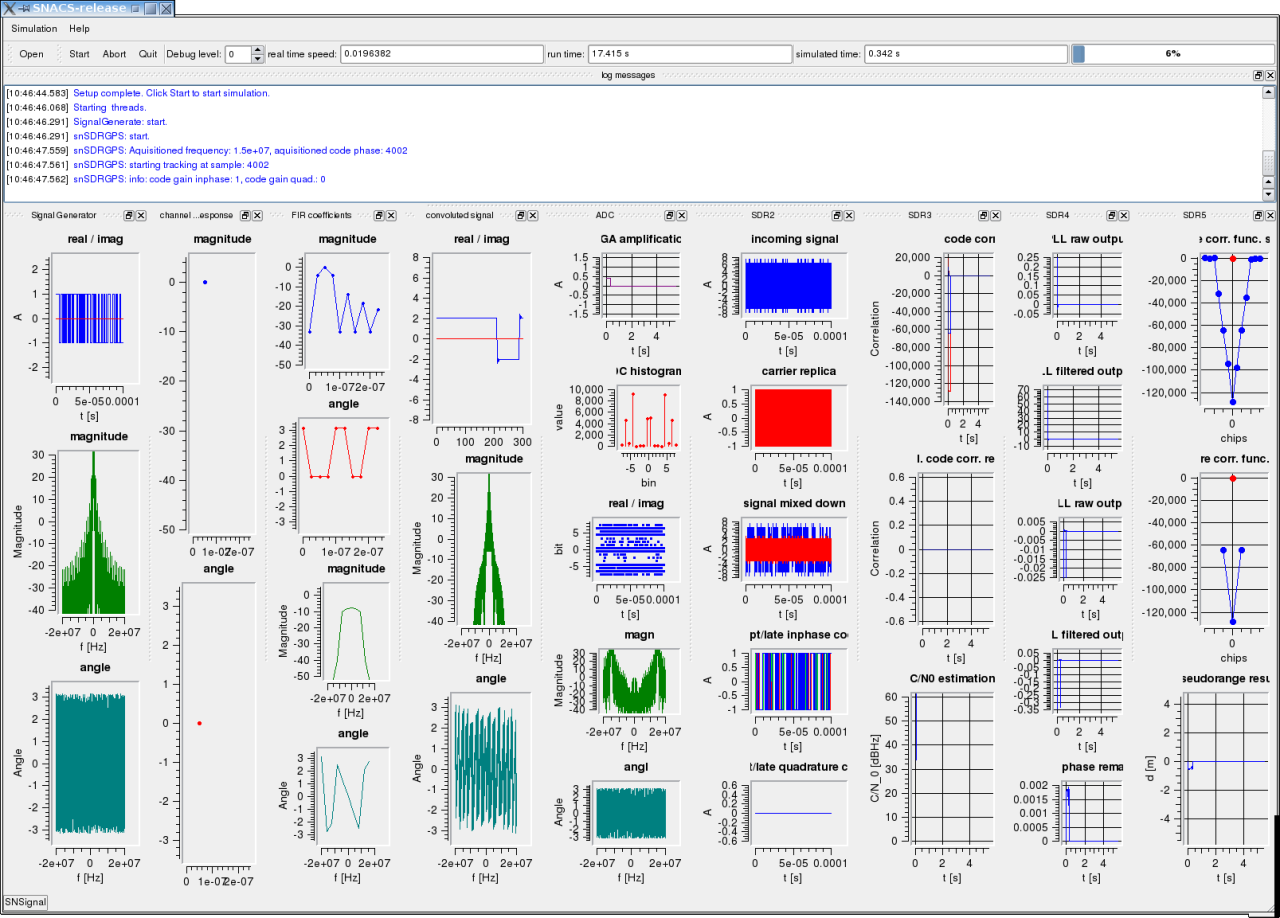Float the SDR3 dock panel
Screen dimensions: 1280x918
point(983,215)
